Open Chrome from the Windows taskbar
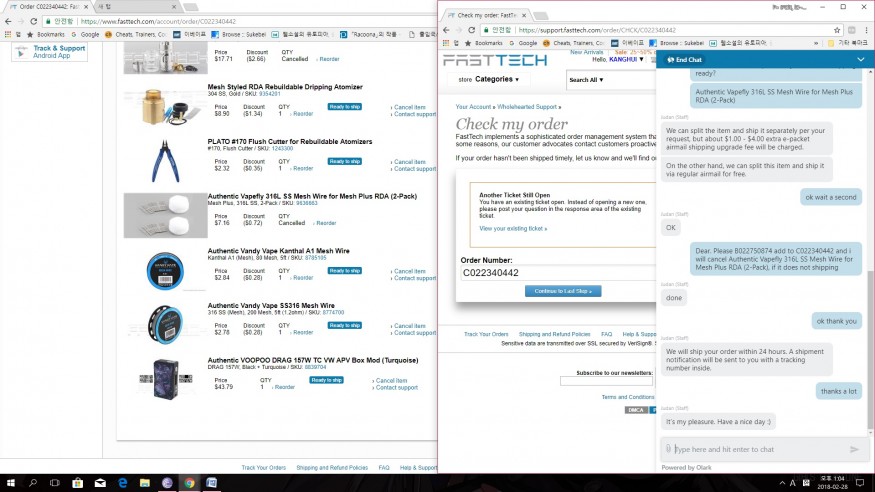Viewport: 875px width, 492px height. pos(189,483)
